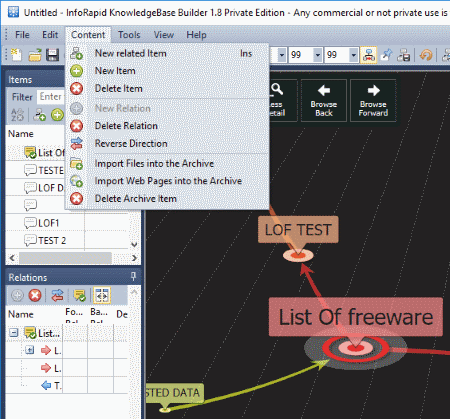Open the second 99 combo box dropdown arrow
450x419 pixels.
pos(353,55)
